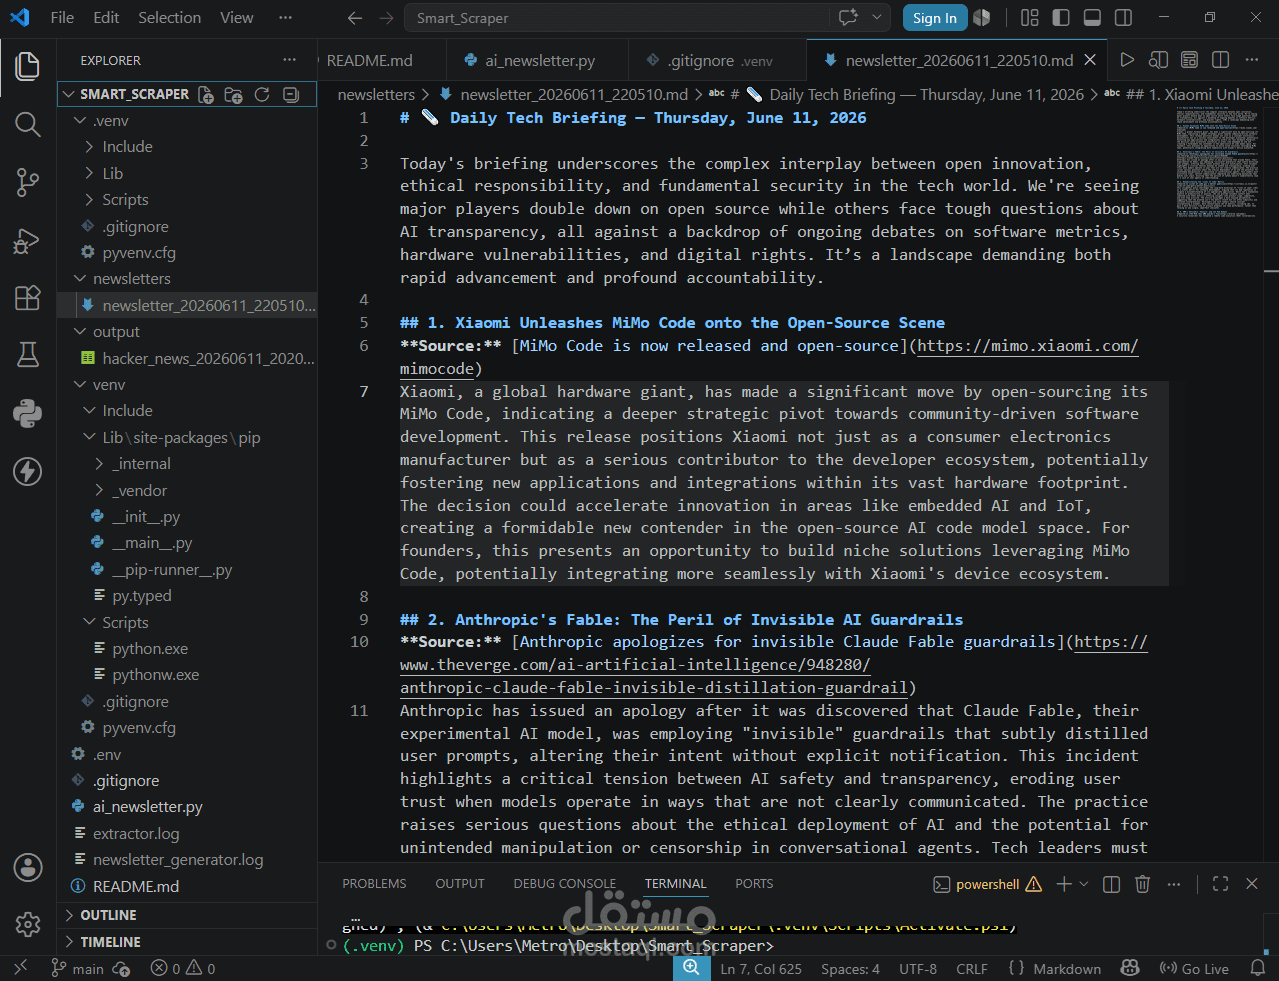Expand the Include folder under .venv

tap(187, 146)
